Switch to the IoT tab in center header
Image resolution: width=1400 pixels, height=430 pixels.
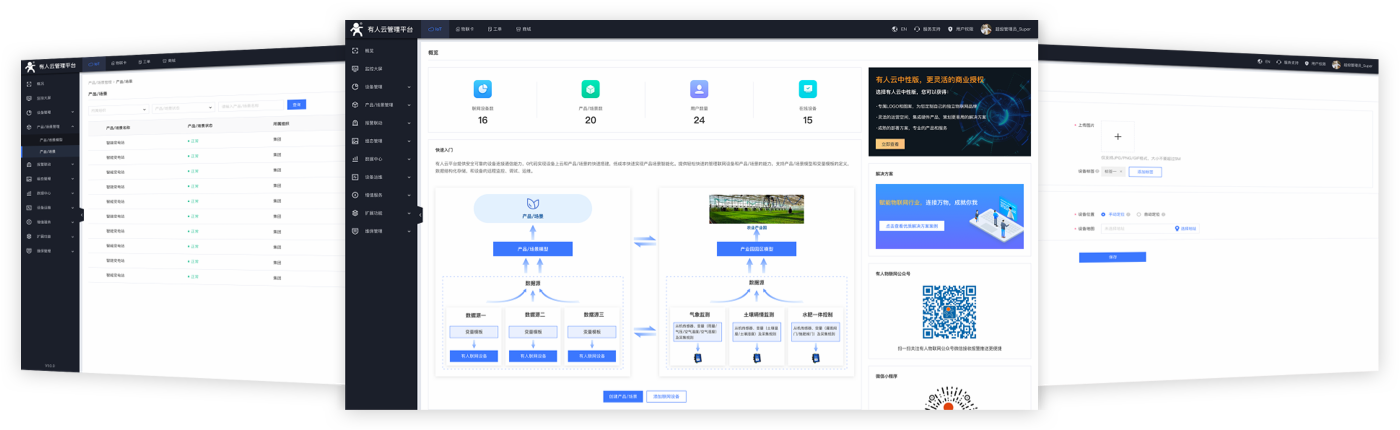(x=435, y=29)
